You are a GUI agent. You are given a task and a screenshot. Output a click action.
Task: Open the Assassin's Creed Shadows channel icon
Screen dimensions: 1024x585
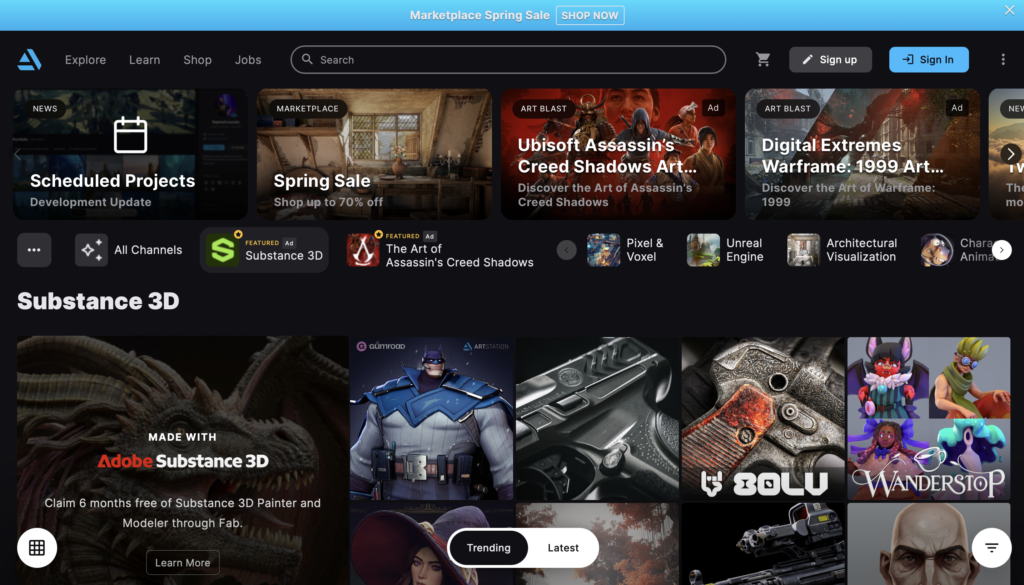[x=362, y=250]
